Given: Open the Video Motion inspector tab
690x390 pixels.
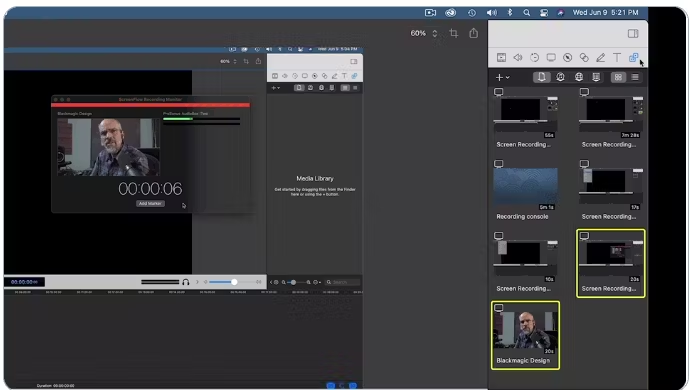Looking at the screenshot, I should [x=534, y=58].
